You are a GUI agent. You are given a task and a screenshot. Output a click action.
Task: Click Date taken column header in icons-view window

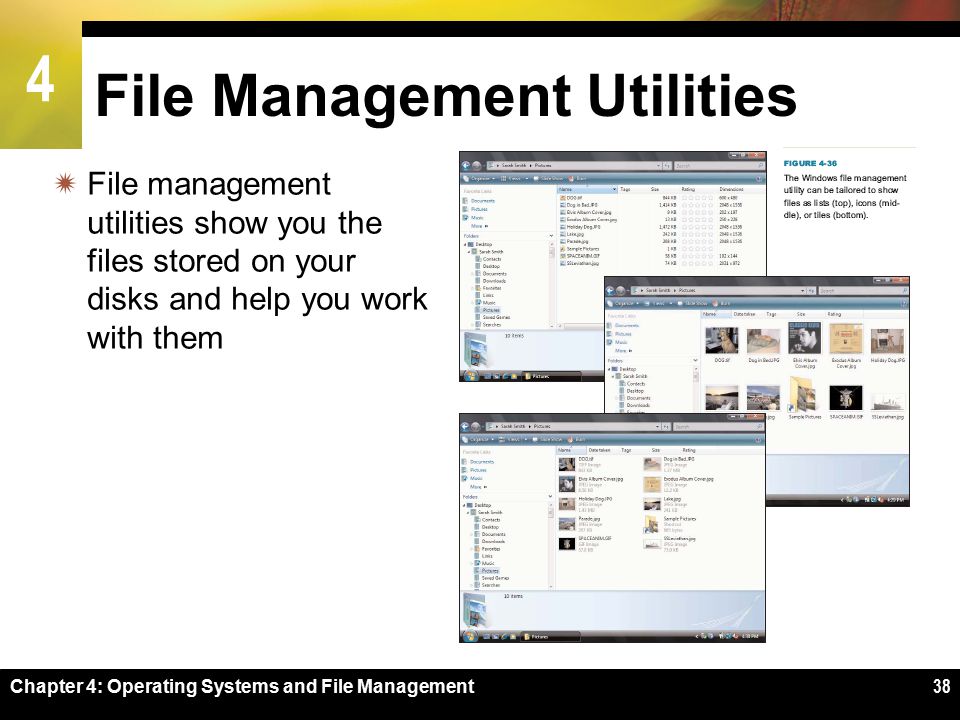pos(744,314)
